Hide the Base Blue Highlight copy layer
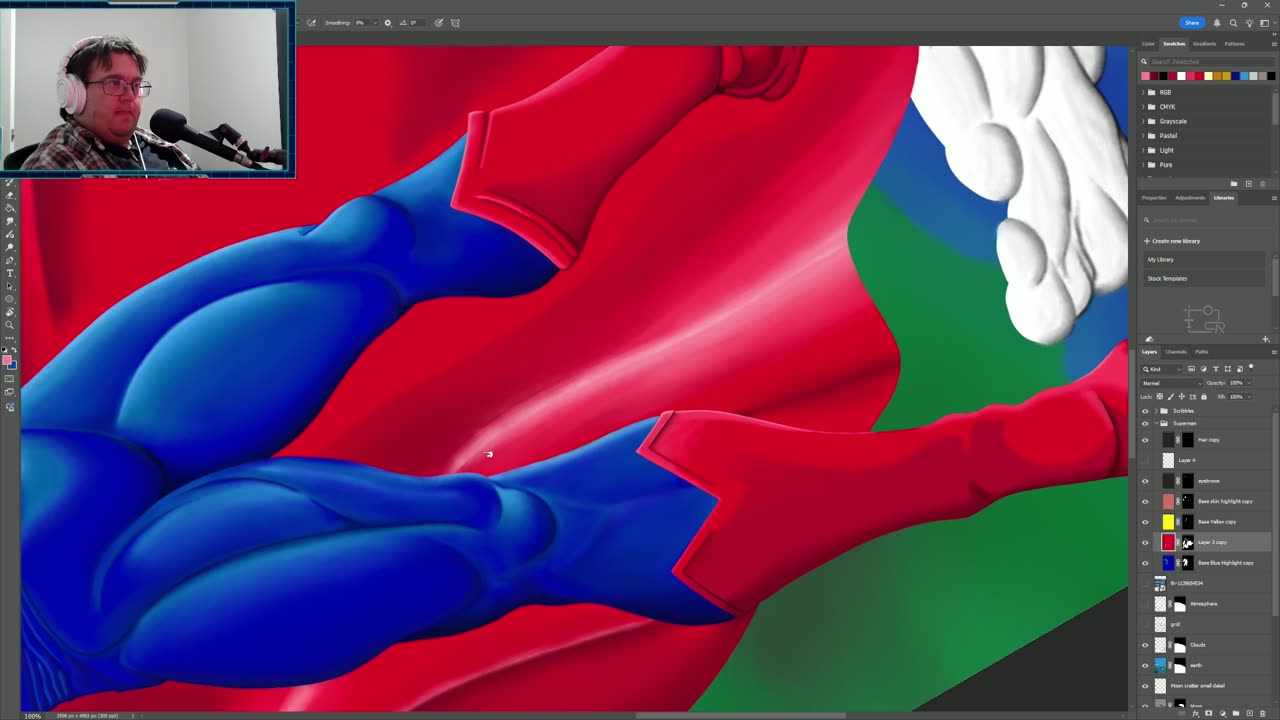Image resolution: width=1280 pixels, height=720 pixels. [x=1145, y=563]
